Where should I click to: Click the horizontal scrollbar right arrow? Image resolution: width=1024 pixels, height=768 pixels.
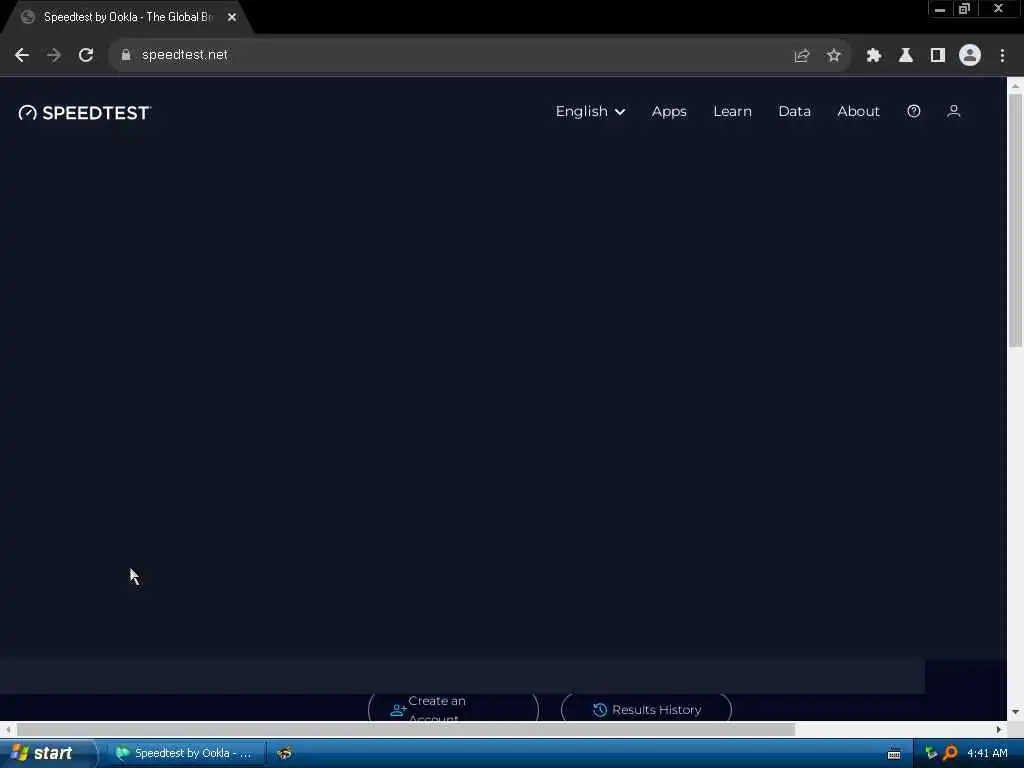click(999, 729)
